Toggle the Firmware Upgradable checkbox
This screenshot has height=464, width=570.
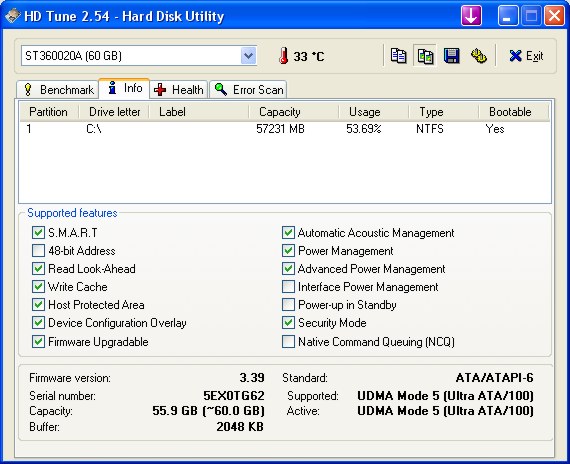[x=38, y=341]
